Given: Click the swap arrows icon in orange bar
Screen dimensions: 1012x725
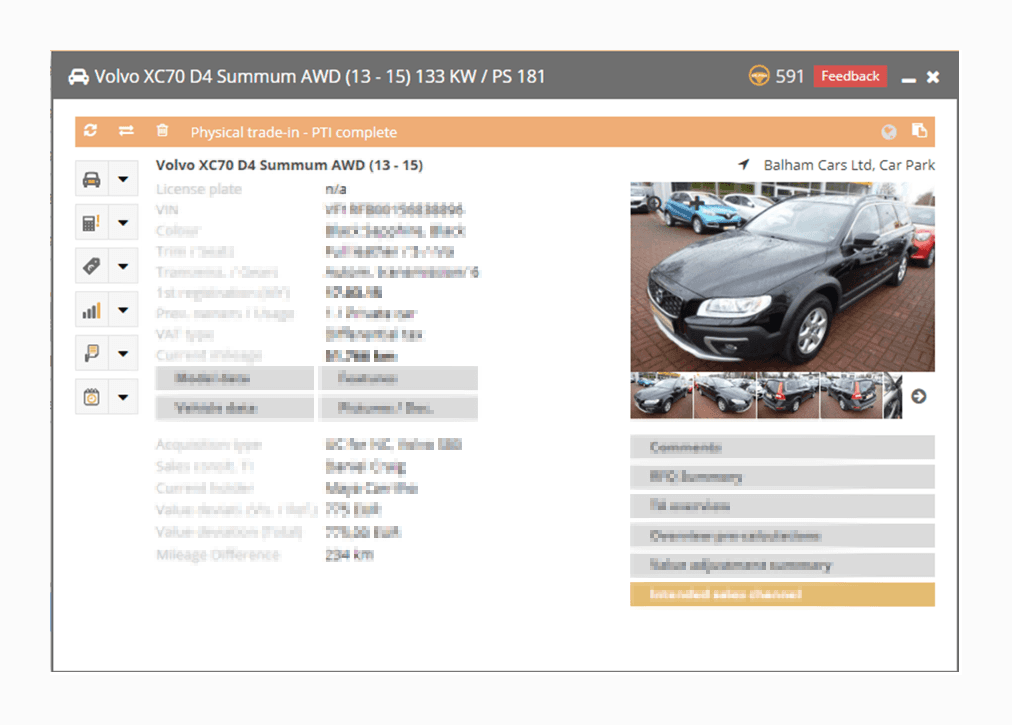Looking at the screenshot, I should click(126, 131).
